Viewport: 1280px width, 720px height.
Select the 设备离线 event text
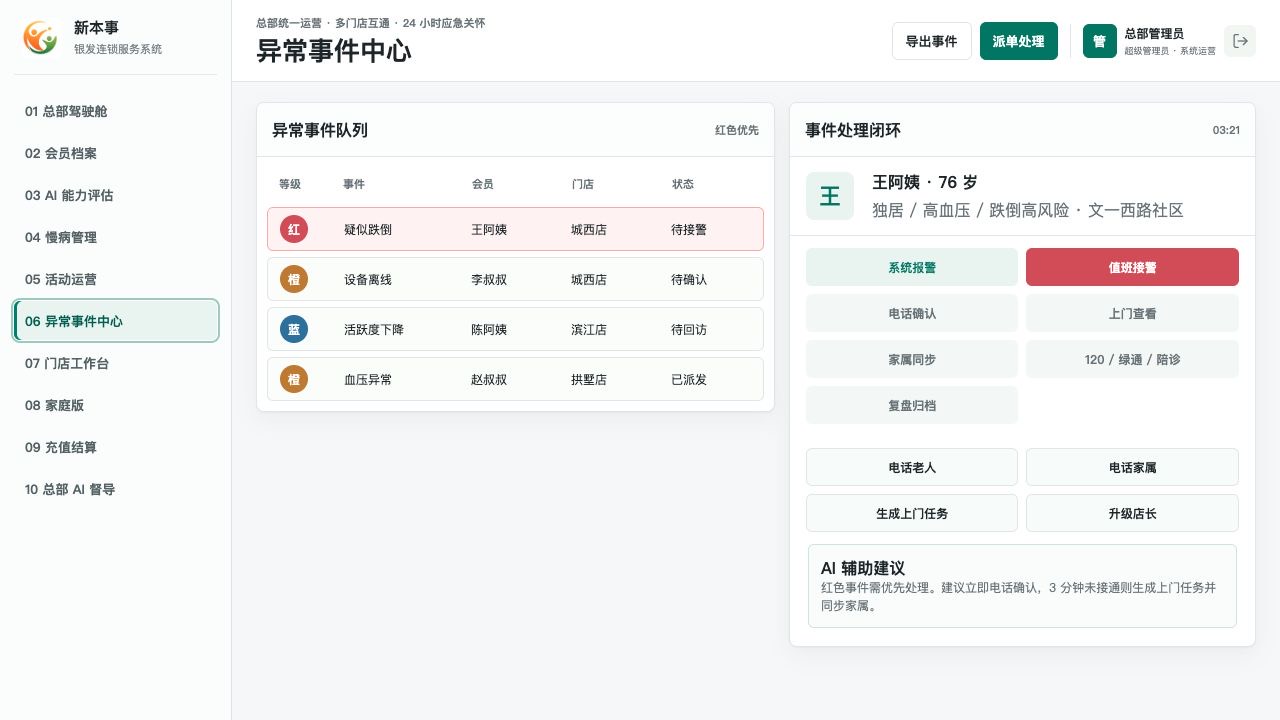click(368, 279)
